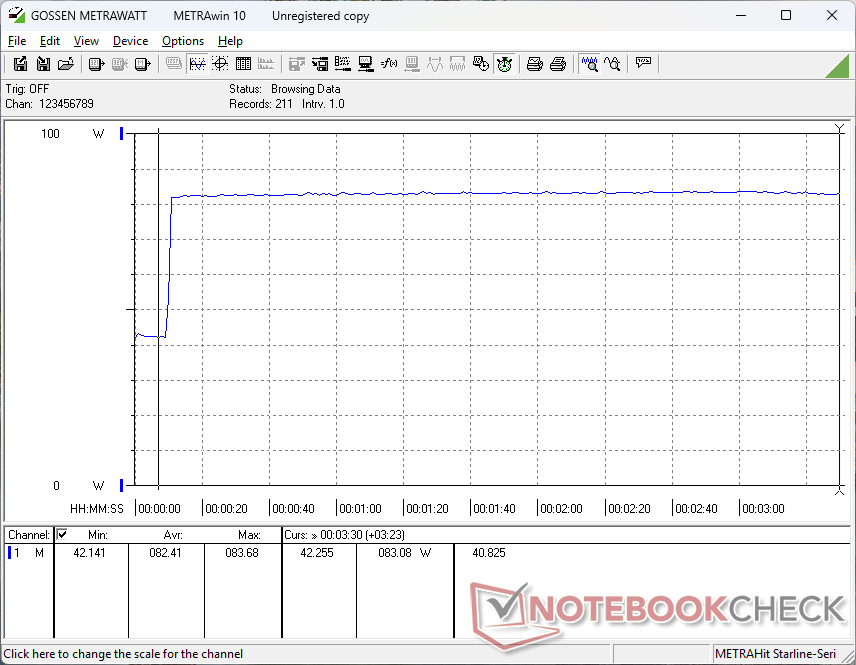Viewport: 856px width, 665px height.
Task: Show the data table view icon
Action: point(243,64)
